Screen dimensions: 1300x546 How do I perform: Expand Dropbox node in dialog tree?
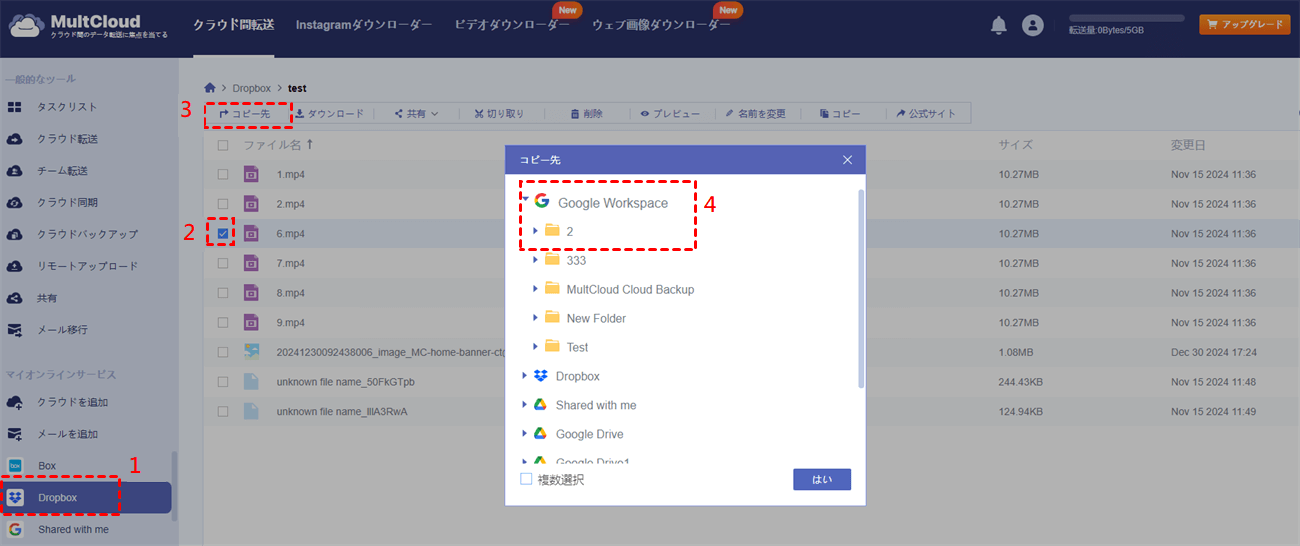tap(524, 376)
